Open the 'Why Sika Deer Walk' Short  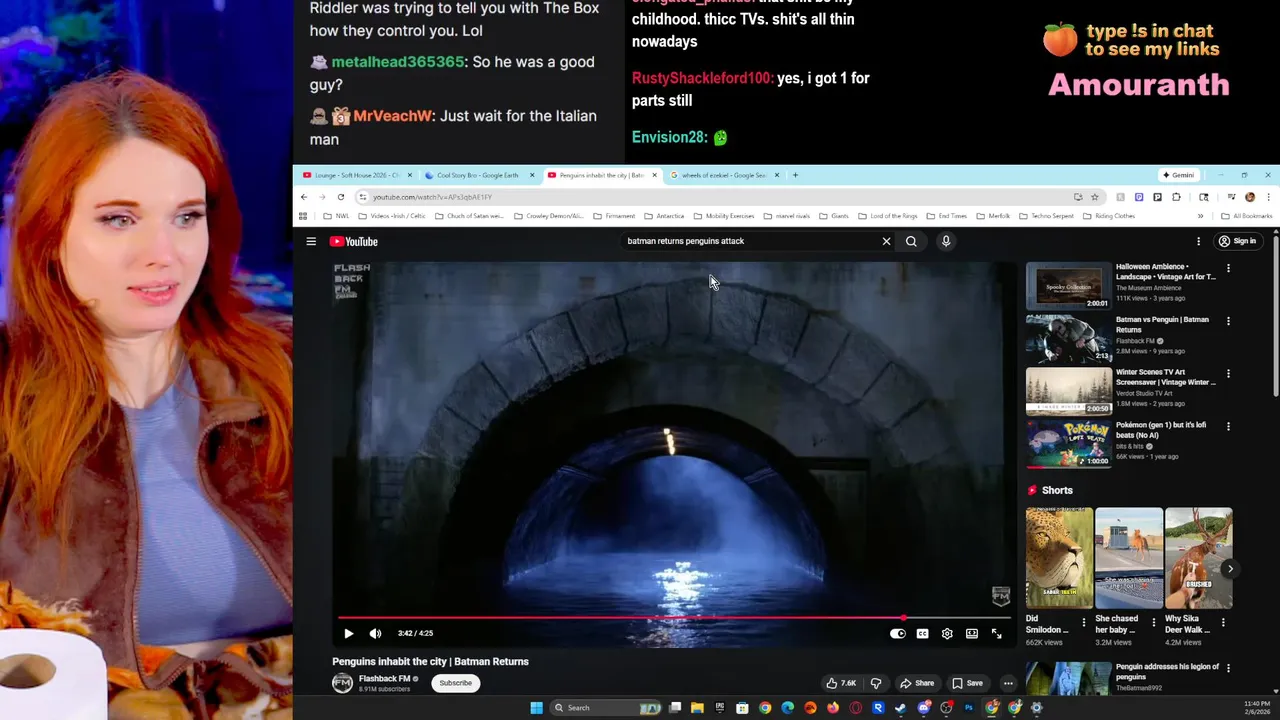click(x=1198, y=558)
